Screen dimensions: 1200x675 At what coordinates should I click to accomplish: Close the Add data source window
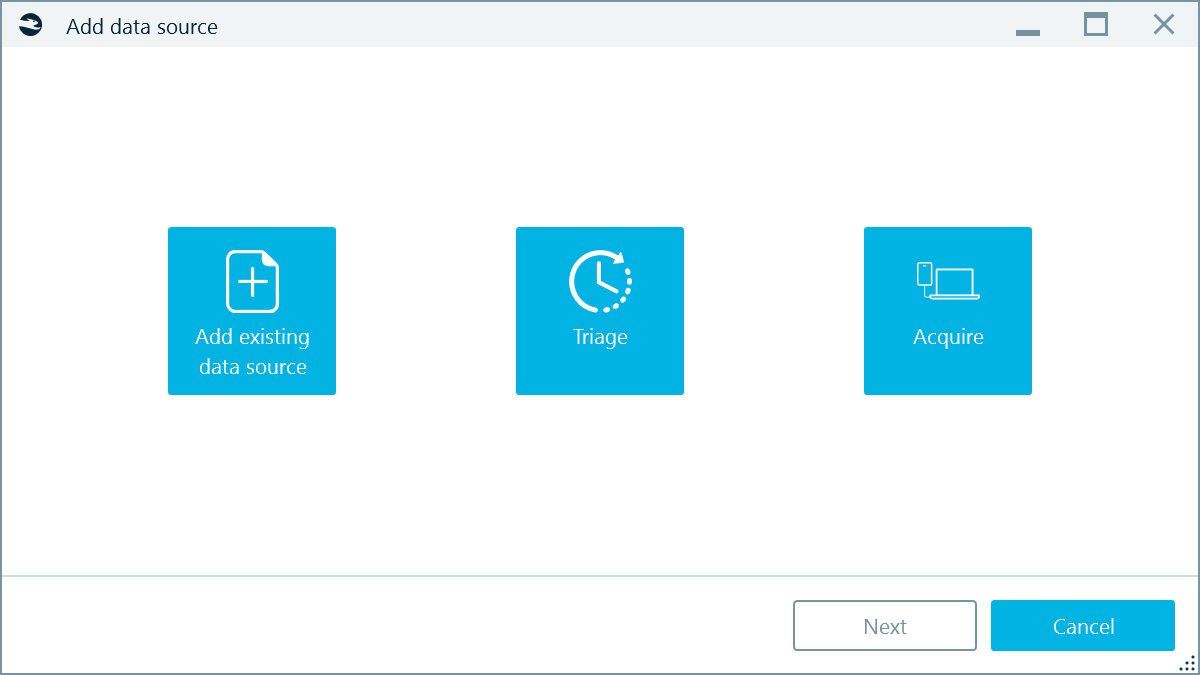tap(1163, 25)
